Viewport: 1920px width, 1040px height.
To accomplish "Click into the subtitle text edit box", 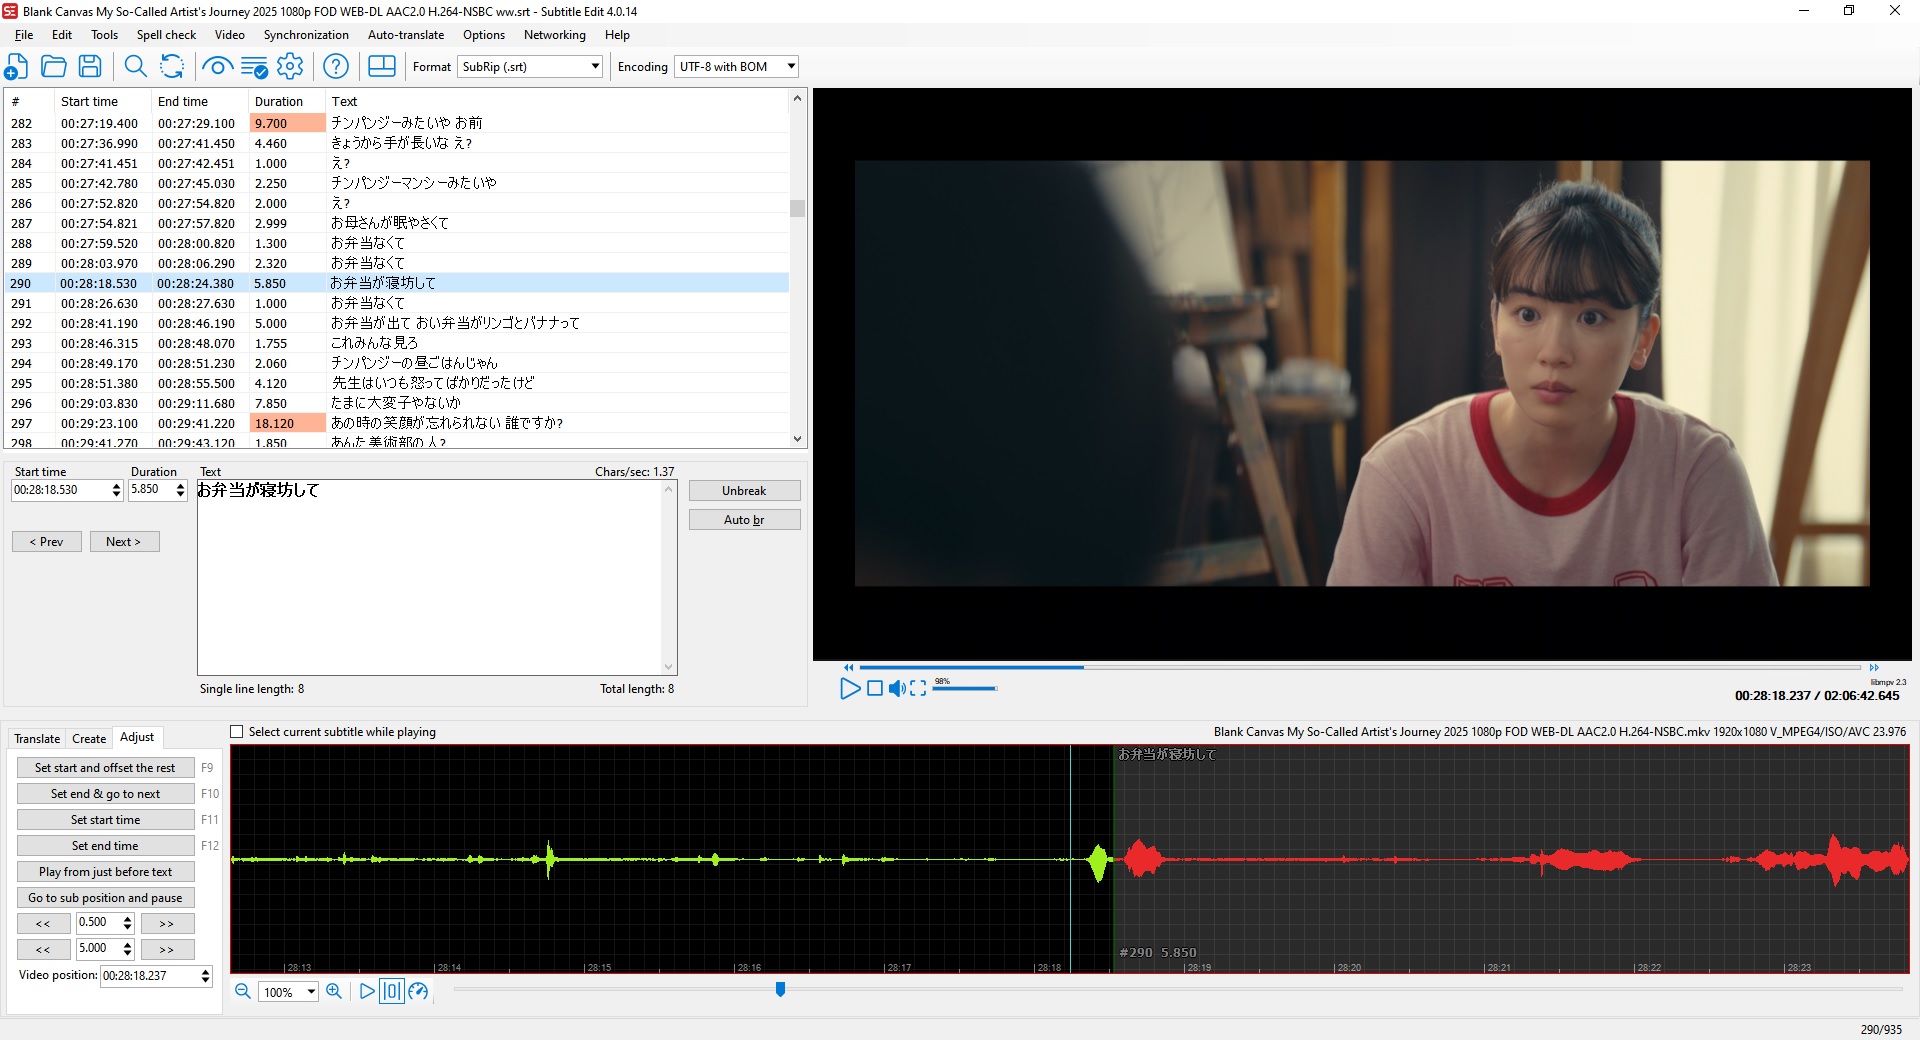I will point(430,577).
